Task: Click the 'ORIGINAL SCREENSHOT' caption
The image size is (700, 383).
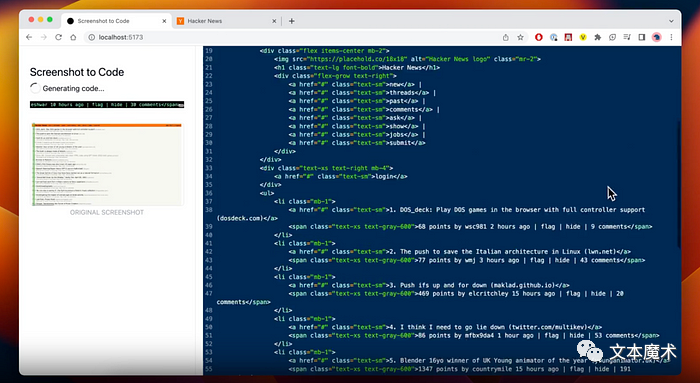Action: click(107, 212)
